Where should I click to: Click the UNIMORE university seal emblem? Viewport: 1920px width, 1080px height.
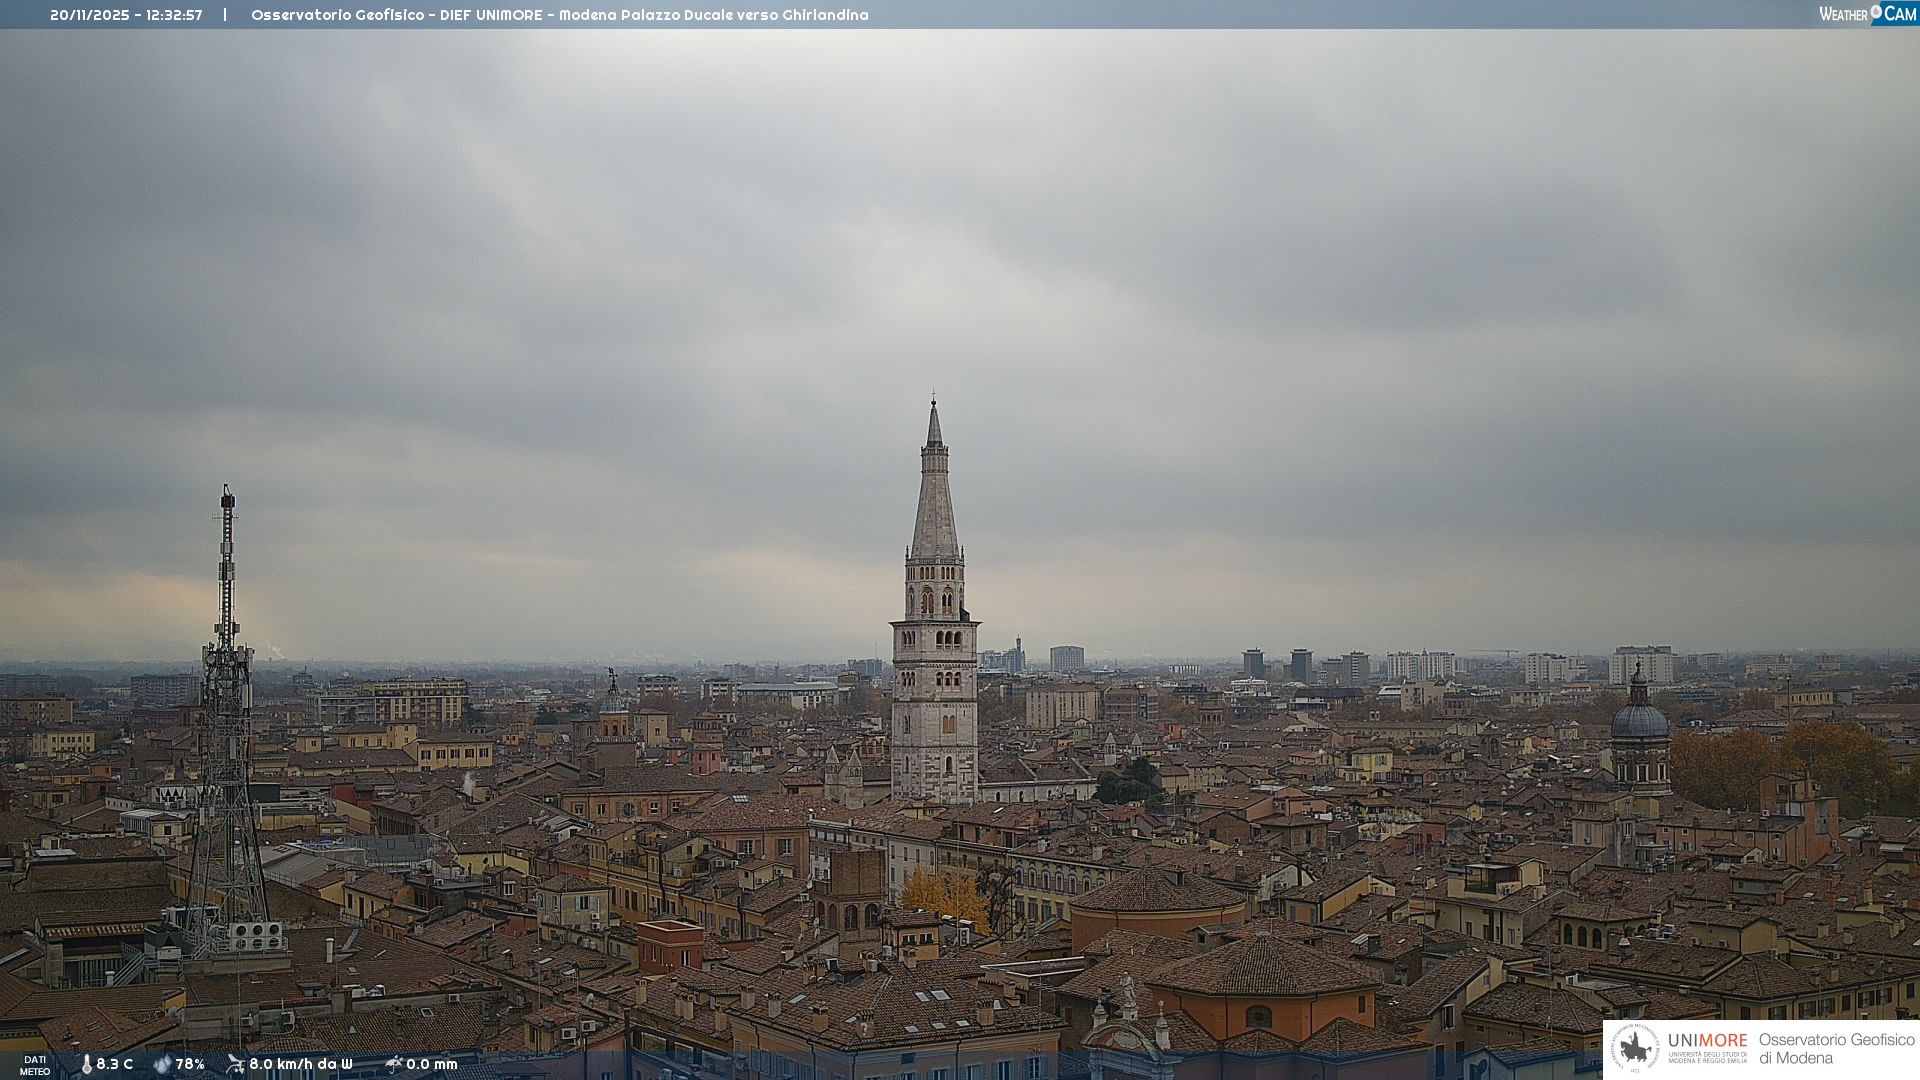click(1635, 1048)
